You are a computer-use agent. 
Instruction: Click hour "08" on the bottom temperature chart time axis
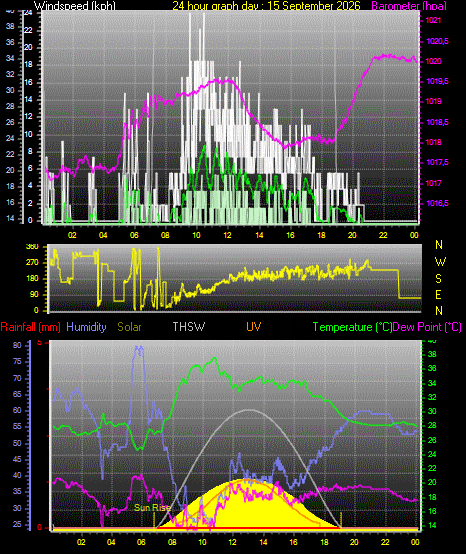(x=172, y=542)
